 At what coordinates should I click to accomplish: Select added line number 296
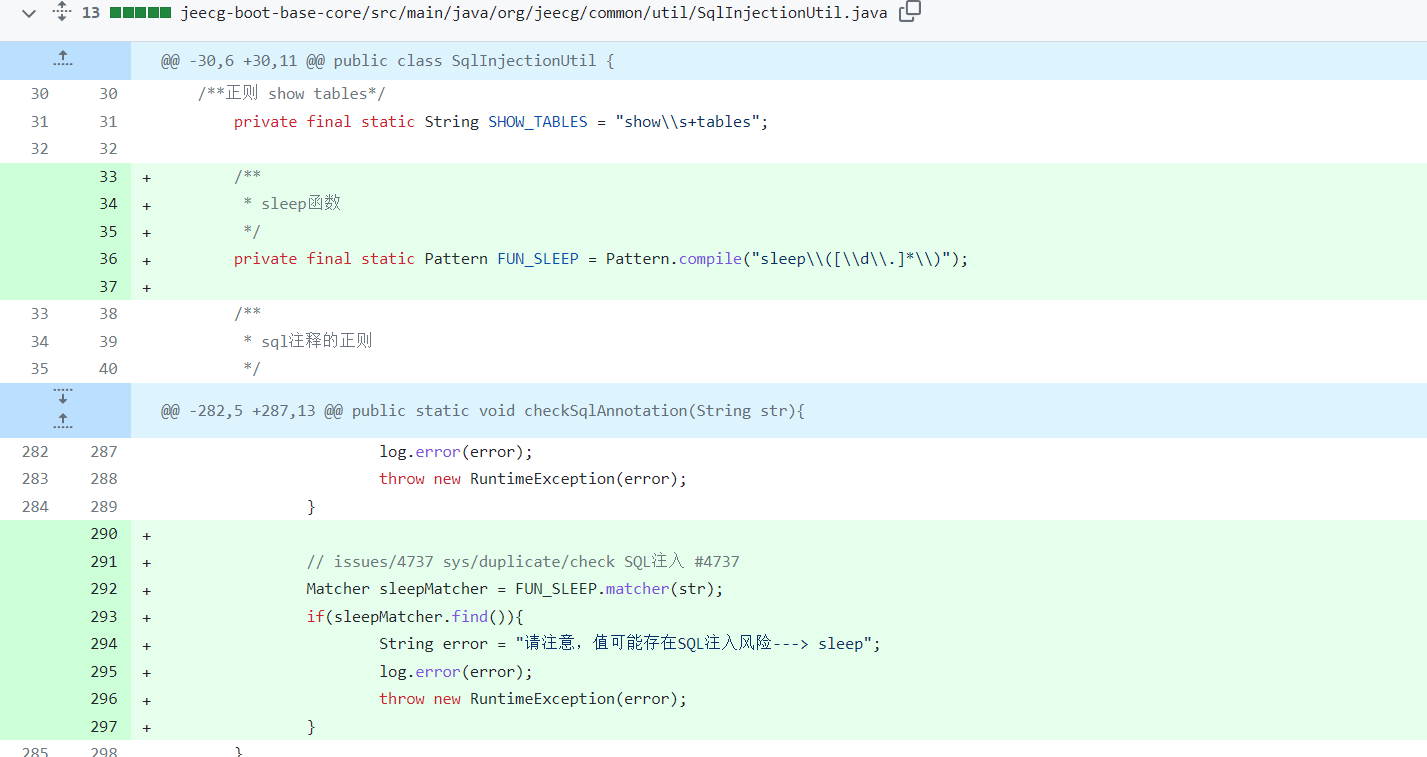point(103,699)
